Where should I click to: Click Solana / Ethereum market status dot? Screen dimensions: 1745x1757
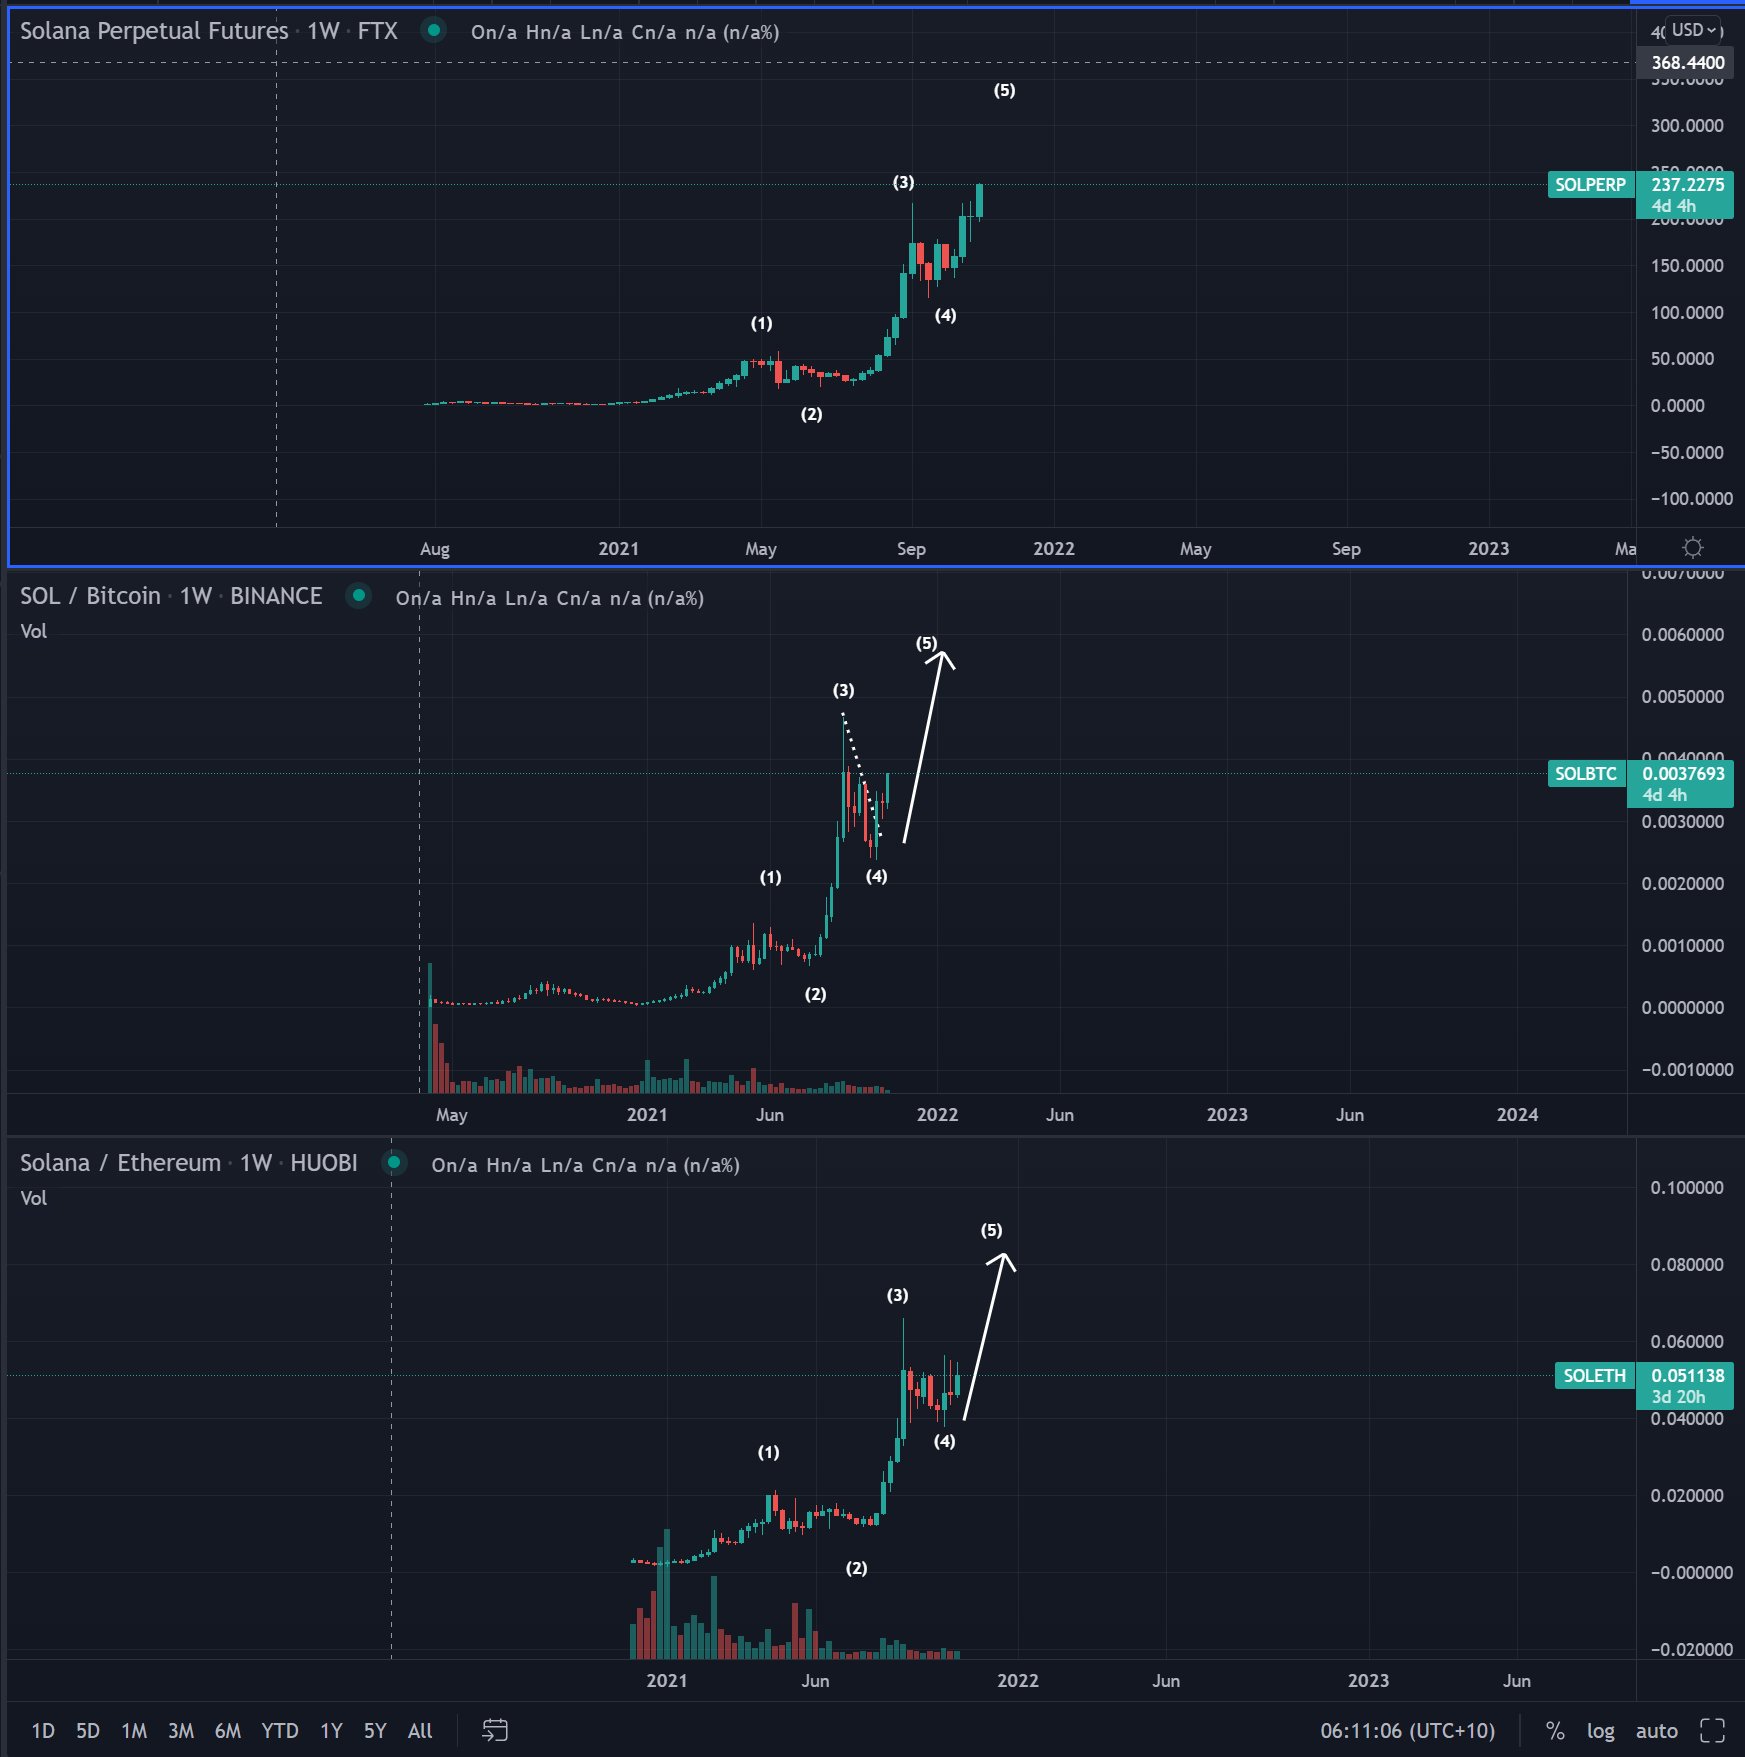tap(394, 1163)
